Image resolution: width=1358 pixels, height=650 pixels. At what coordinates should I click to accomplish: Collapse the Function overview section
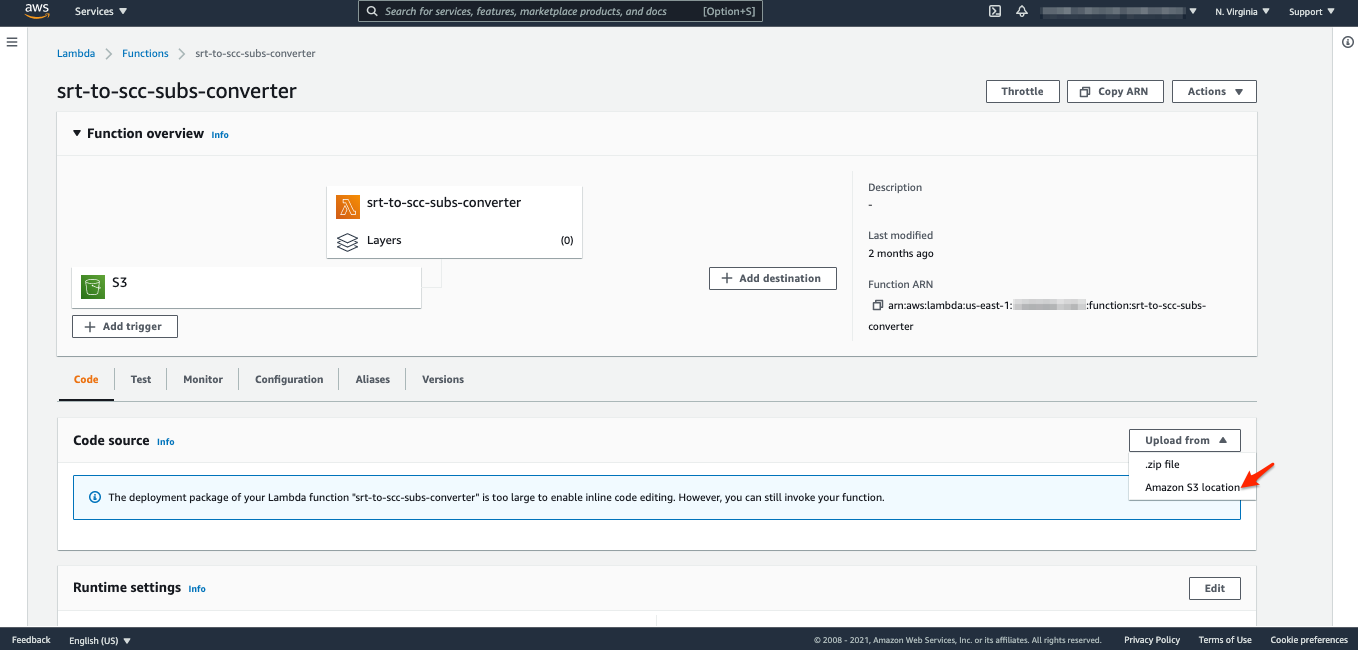point(77,133)
